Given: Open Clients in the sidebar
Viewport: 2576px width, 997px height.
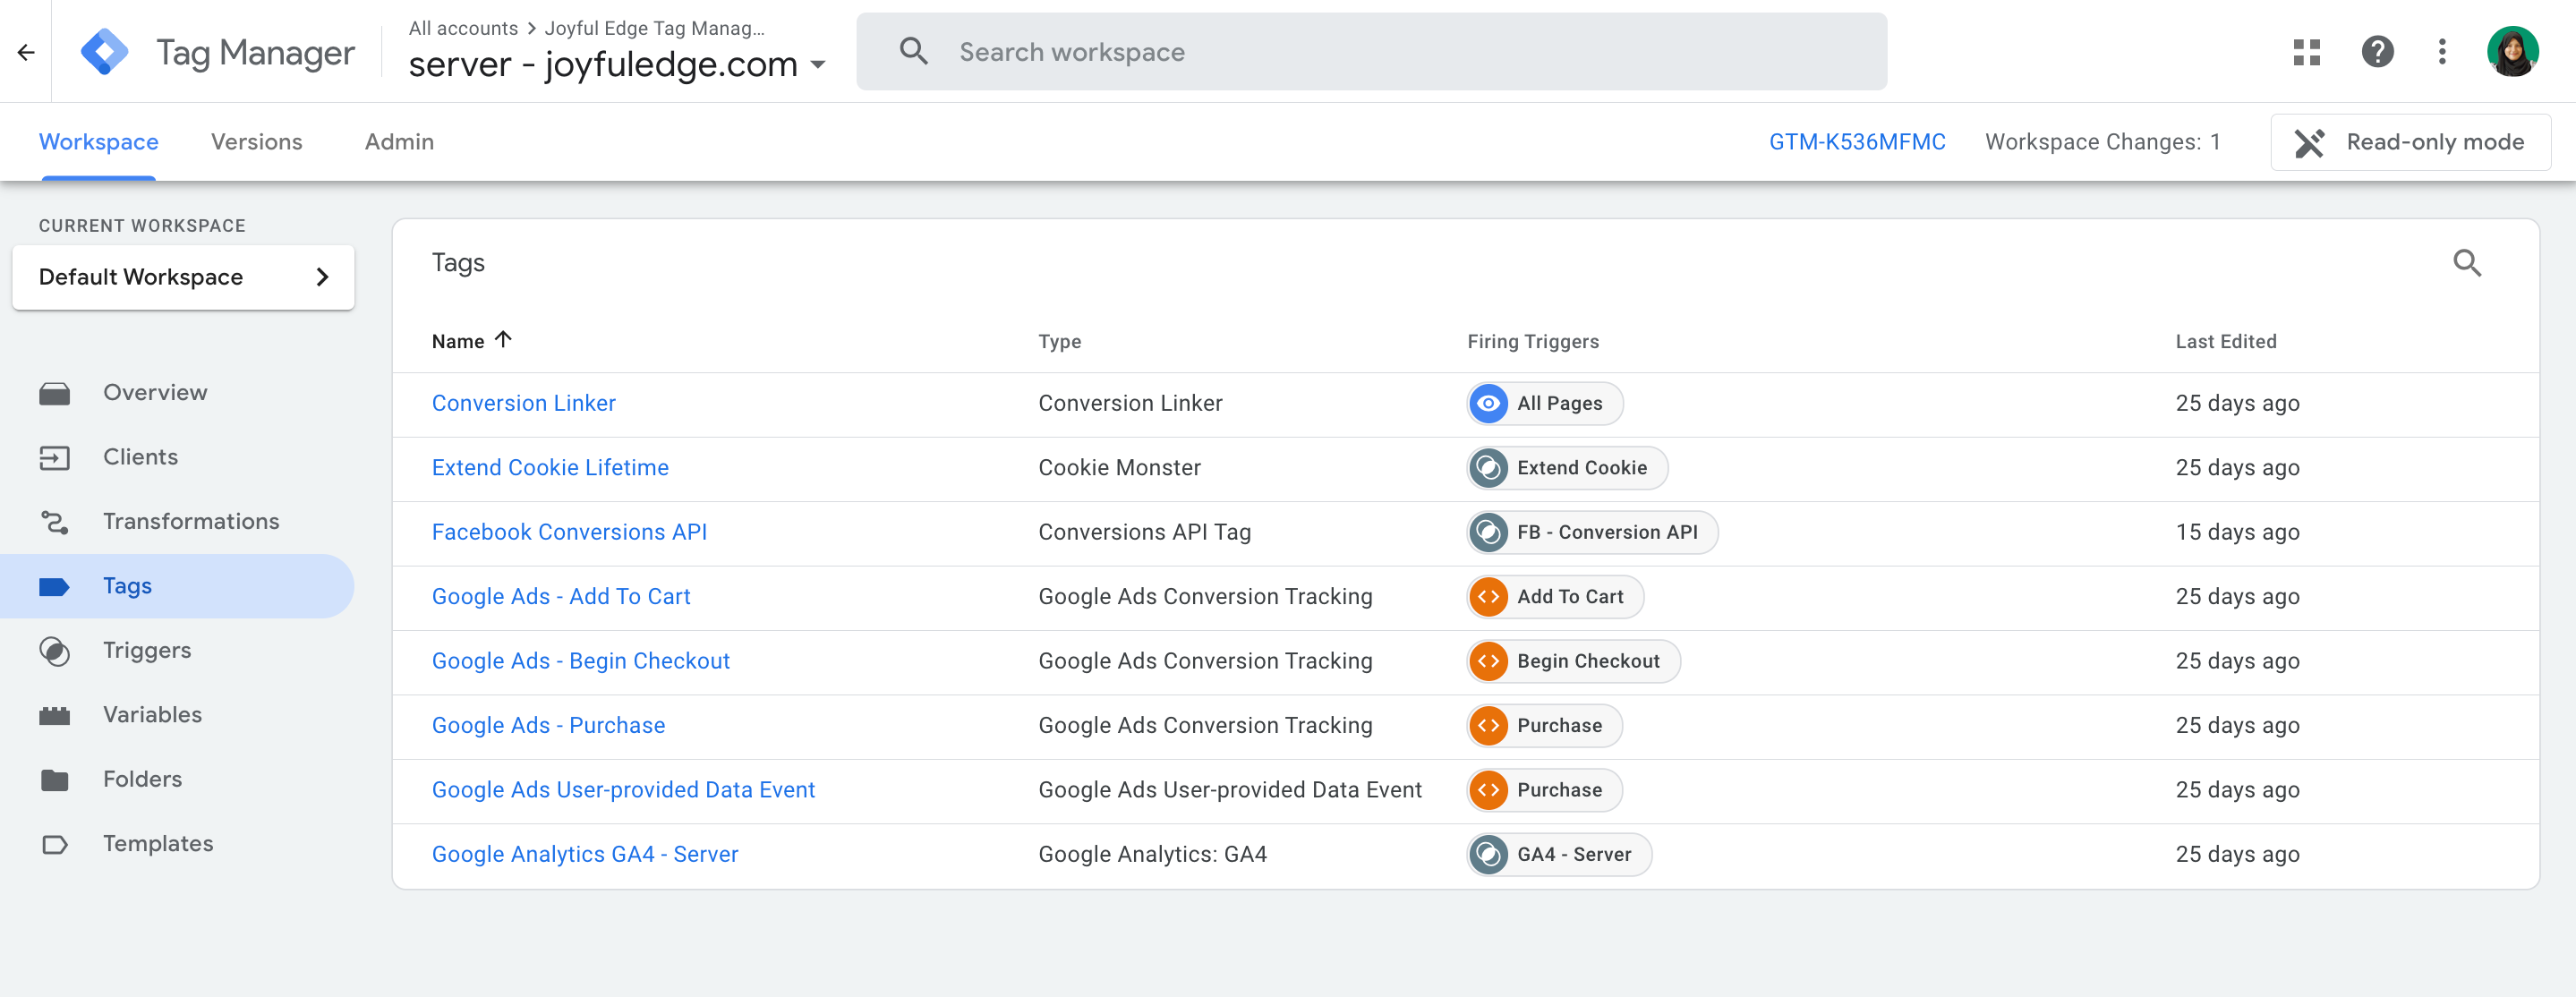Looking at the screenshot, I should point(141,458).
